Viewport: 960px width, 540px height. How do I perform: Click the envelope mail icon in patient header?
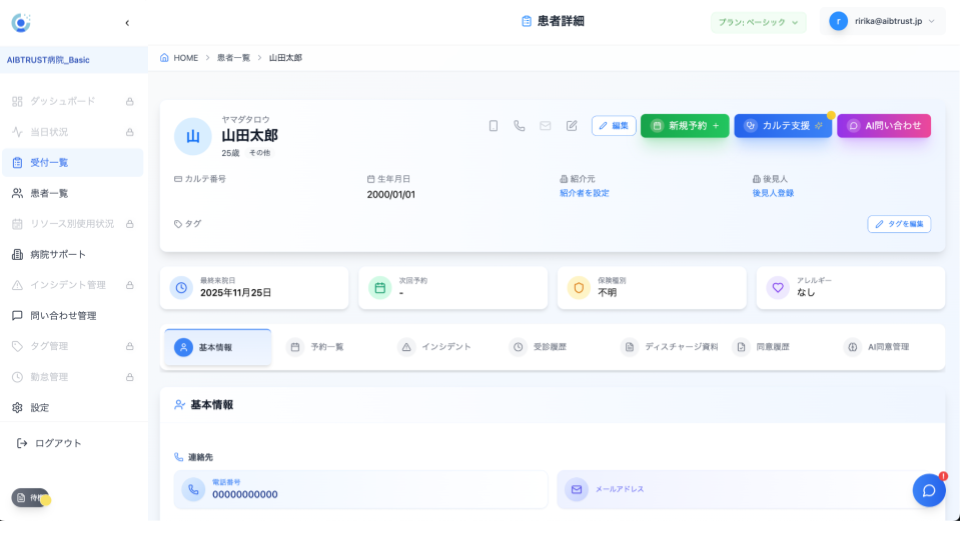(546, 126)
